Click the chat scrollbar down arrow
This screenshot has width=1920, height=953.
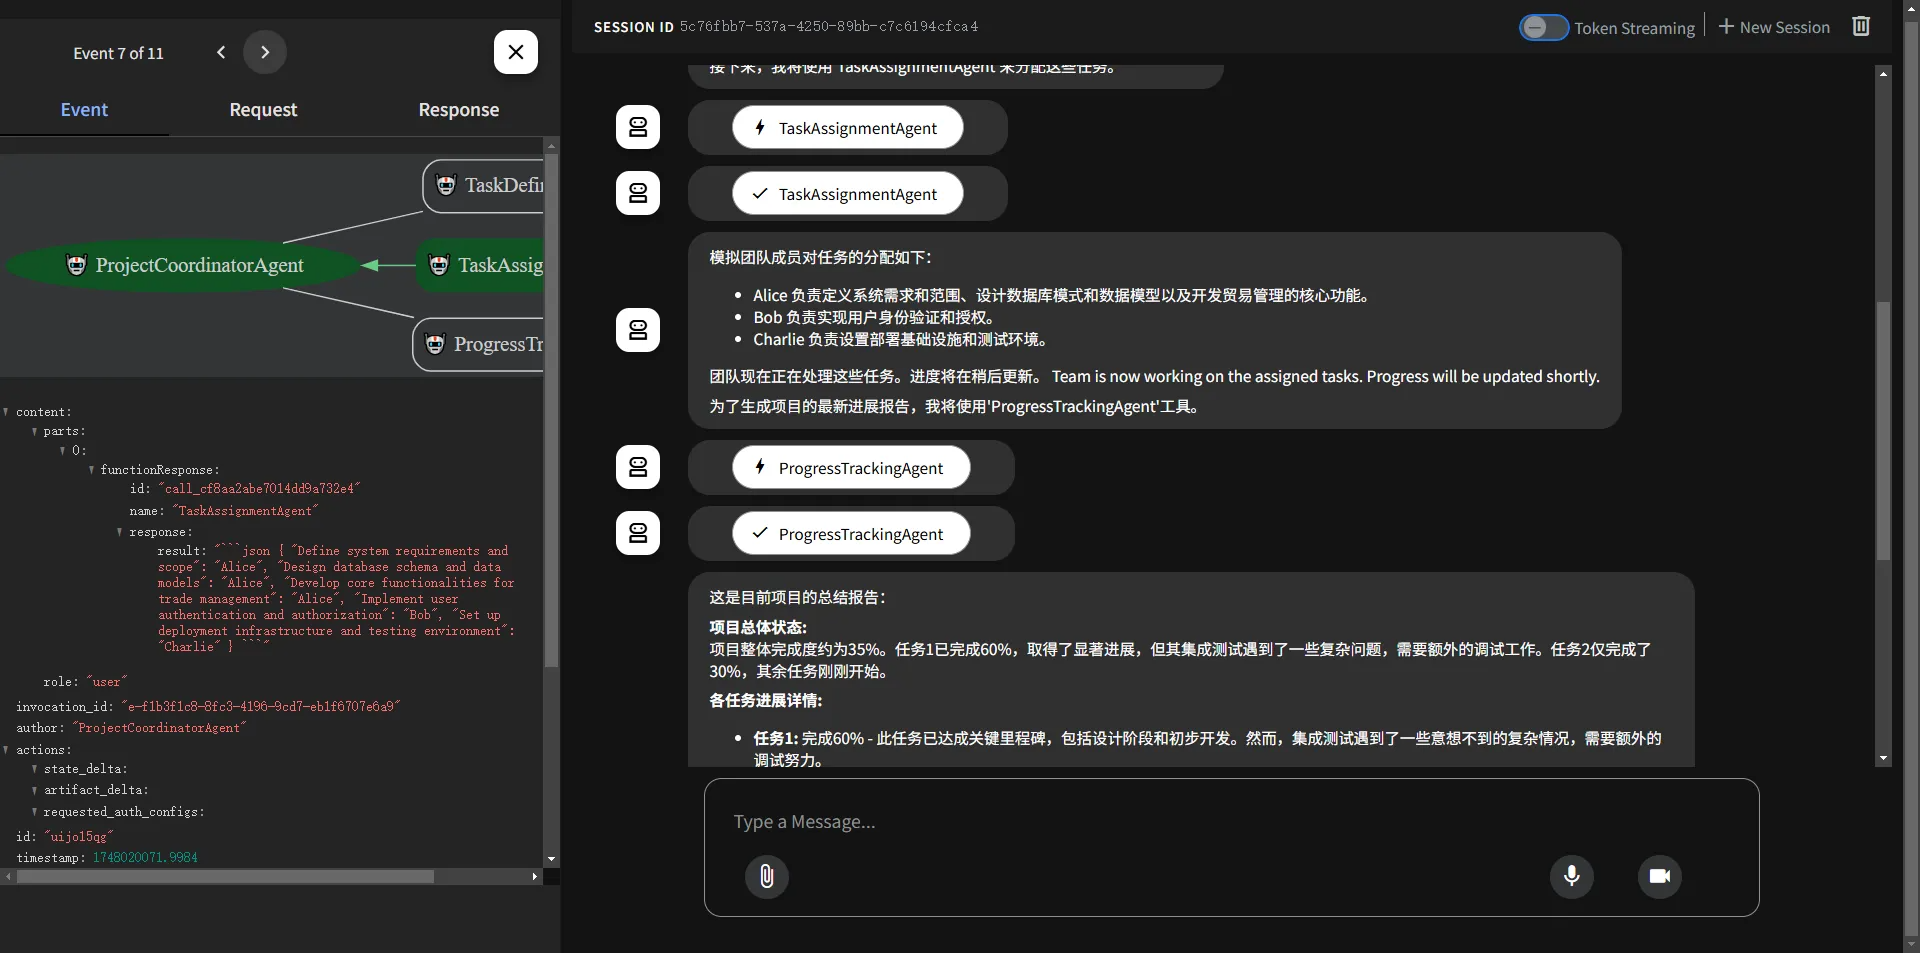click(x=1883, y=759)
